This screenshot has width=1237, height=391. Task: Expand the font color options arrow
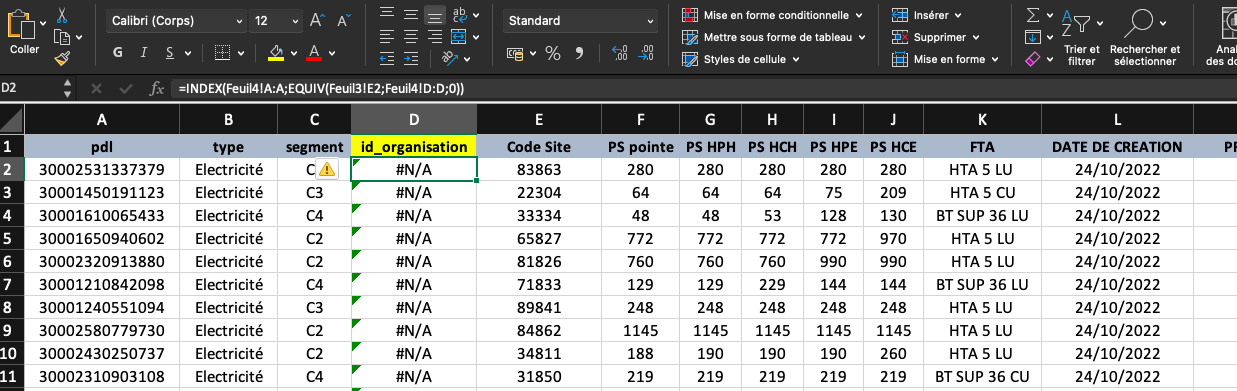[333, 52]
